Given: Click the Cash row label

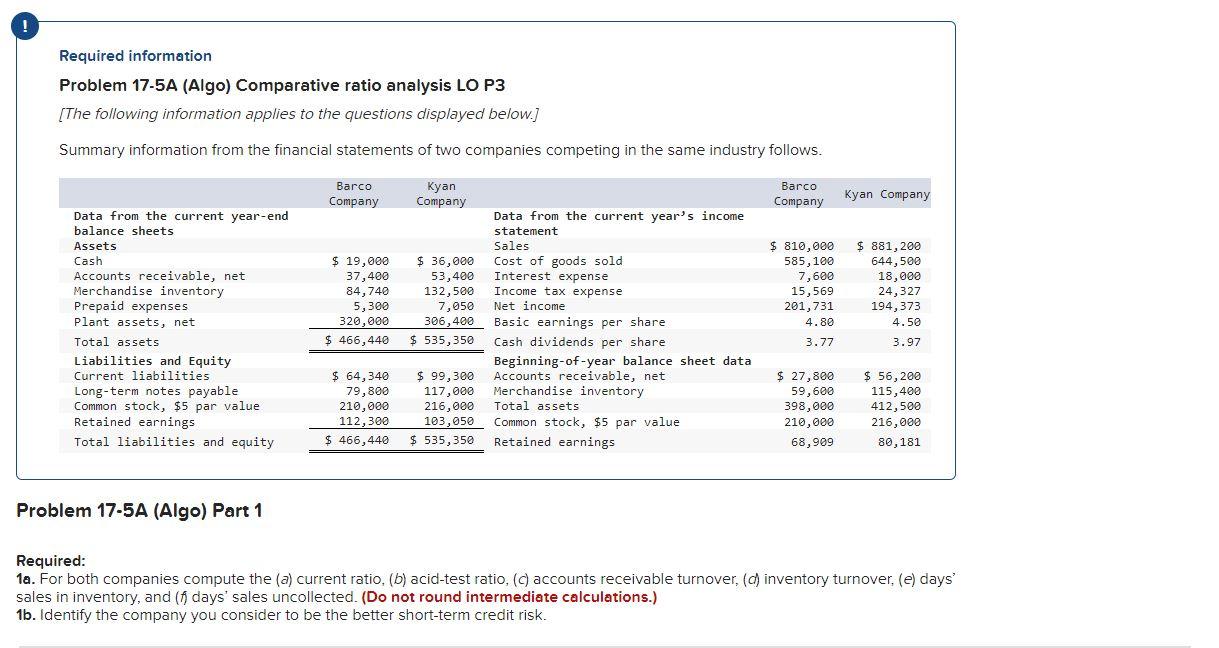Looking at the screenshot, I should (x=86, y=260).
